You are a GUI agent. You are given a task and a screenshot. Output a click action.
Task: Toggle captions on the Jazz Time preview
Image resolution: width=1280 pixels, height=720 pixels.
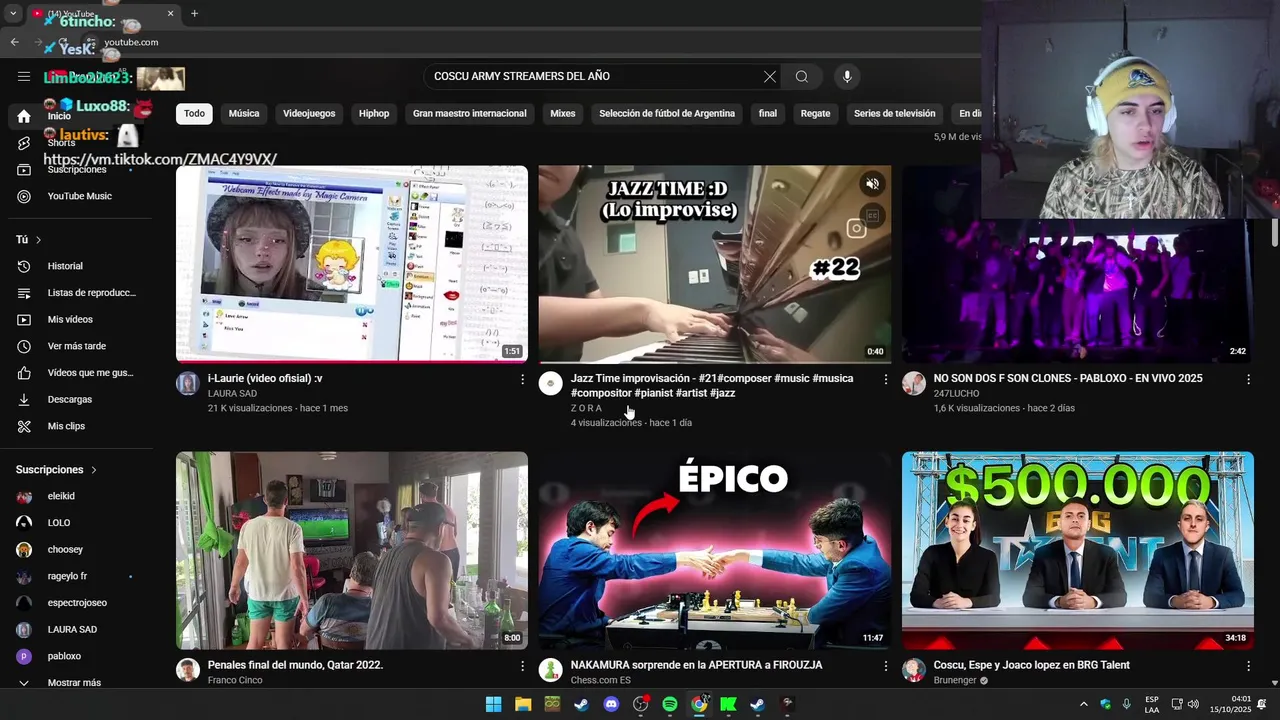click(872, 216)
